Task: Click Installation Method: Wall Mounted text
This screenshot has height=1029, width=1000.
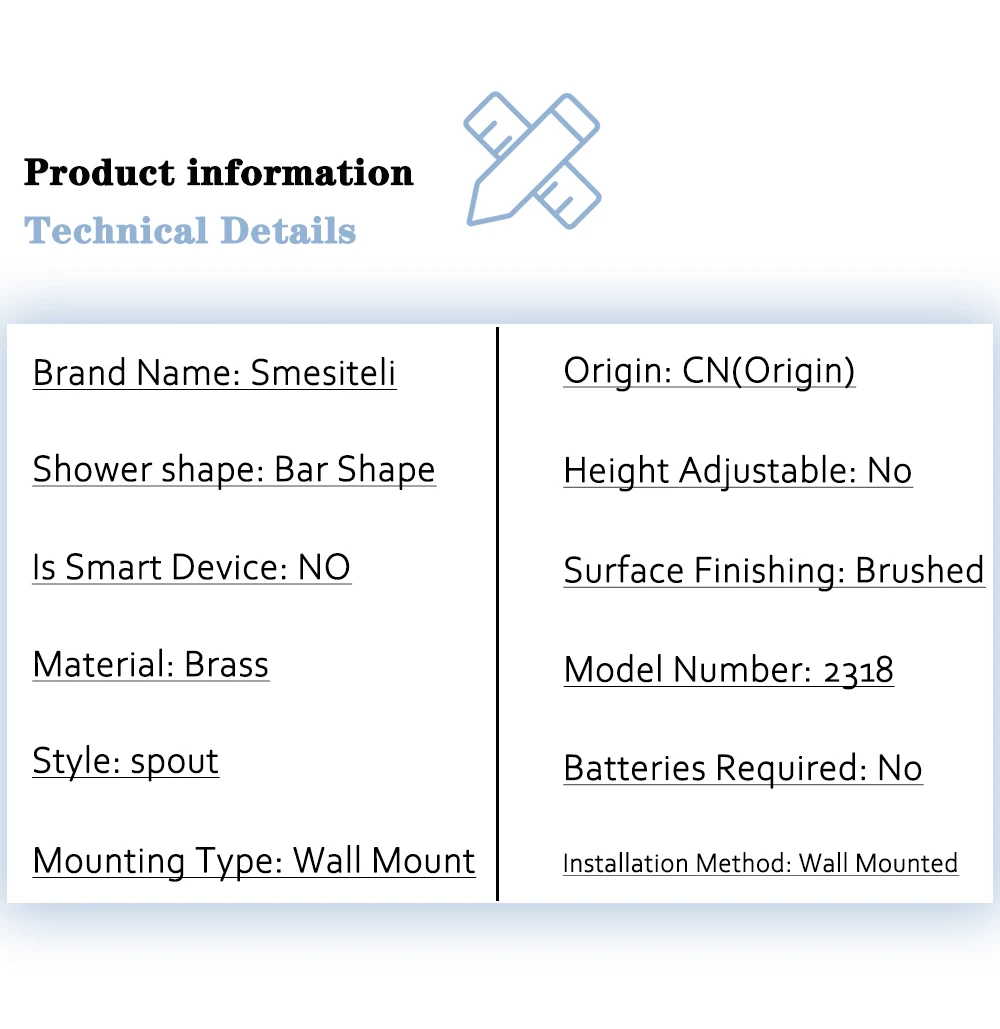Action: pyautogui.click(x=760, y=864)
